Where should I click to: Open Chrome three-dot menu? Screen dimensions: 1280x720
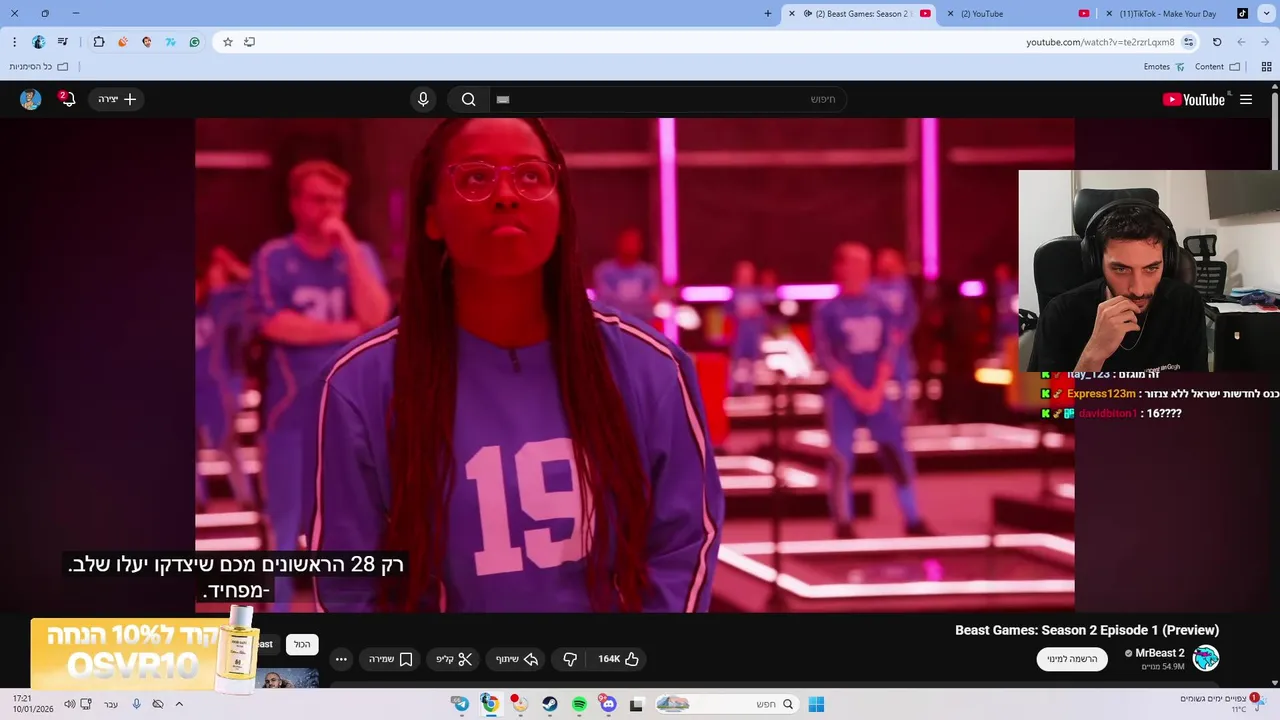[14, 42]
